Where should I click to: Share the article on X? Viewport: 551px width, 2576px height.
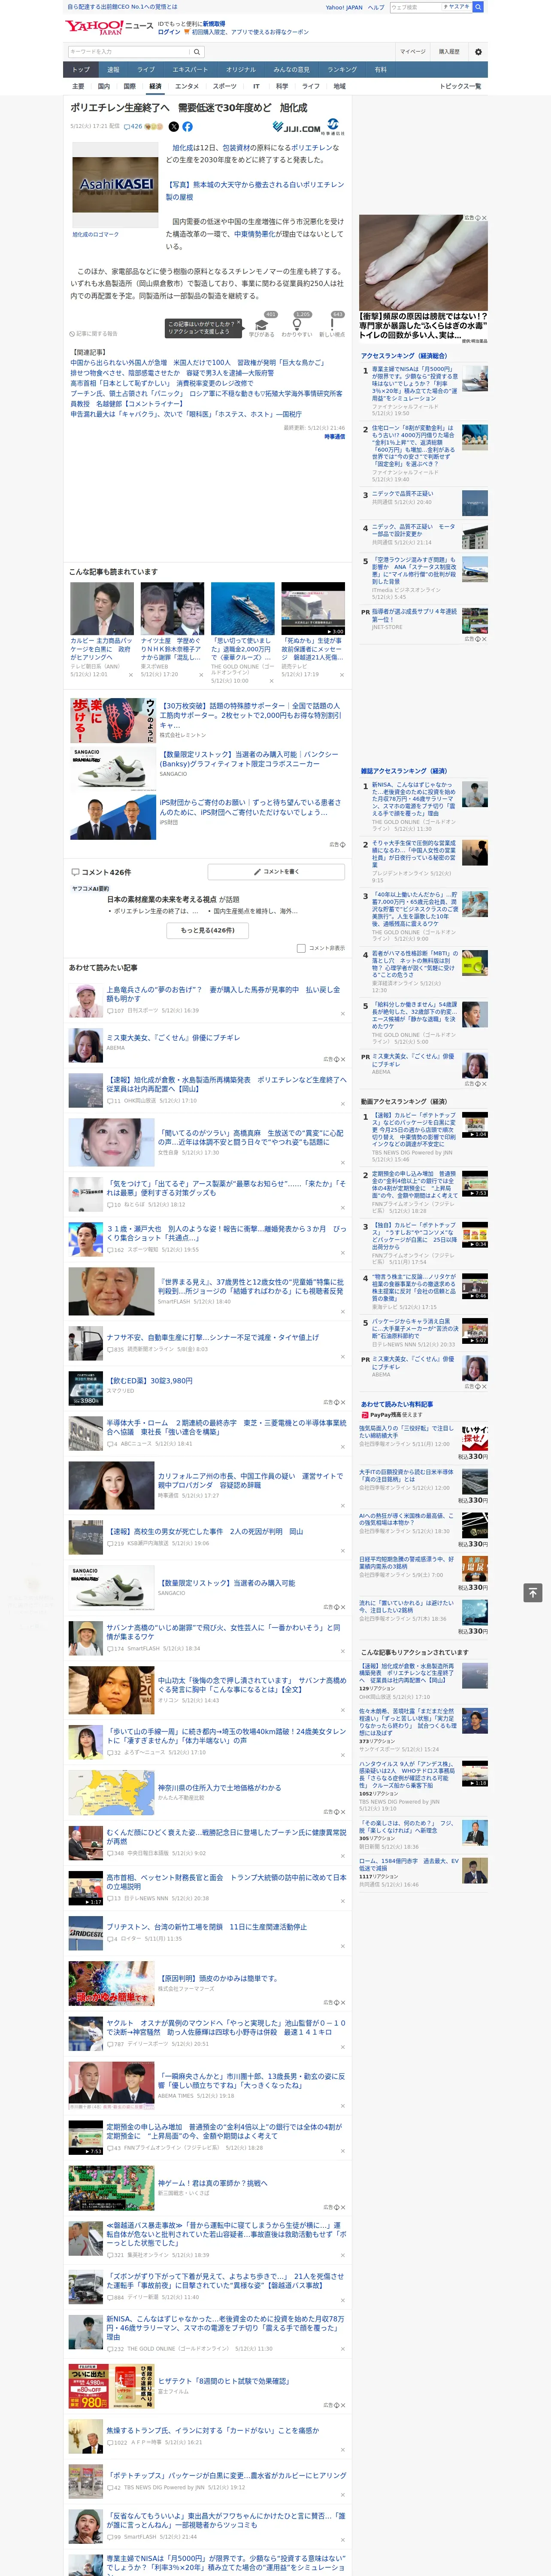point(174,127)
